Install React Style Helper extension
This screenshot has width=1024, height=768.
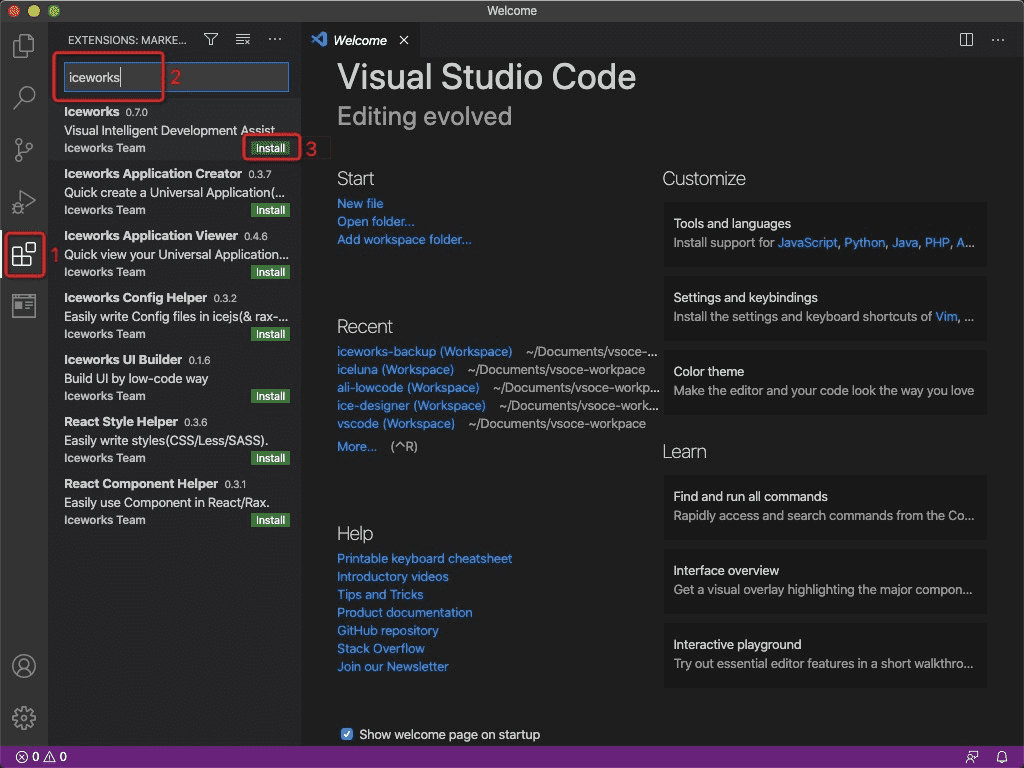pyautogui.click(x=270, y=458)
